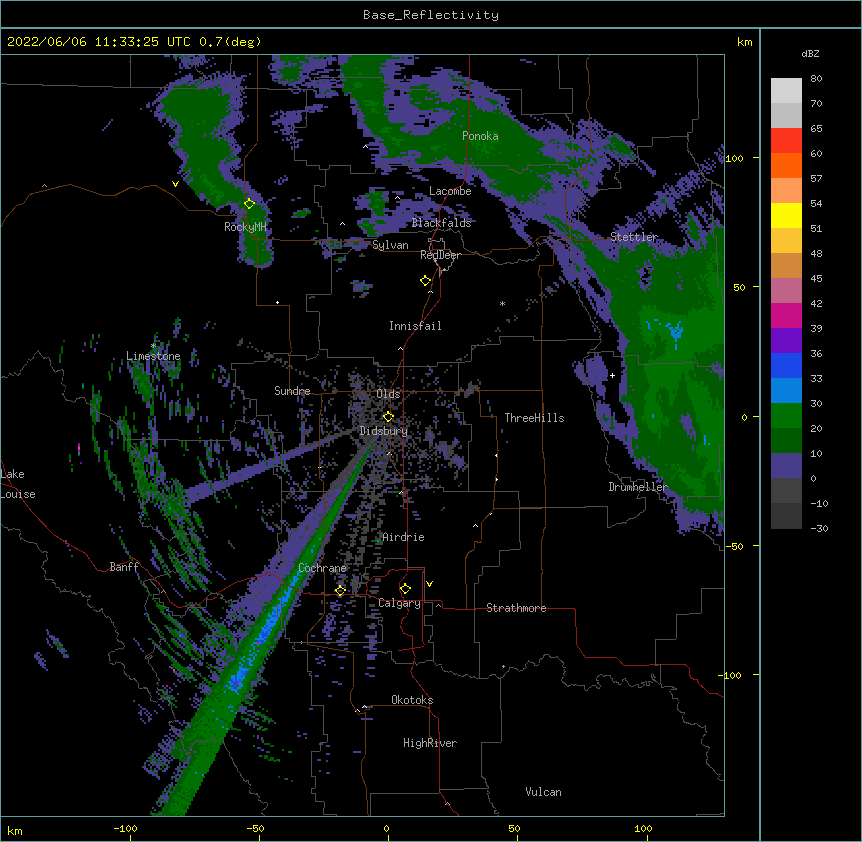
Task: Click the 100 tick on the right axis
Action: pos(734,158)
